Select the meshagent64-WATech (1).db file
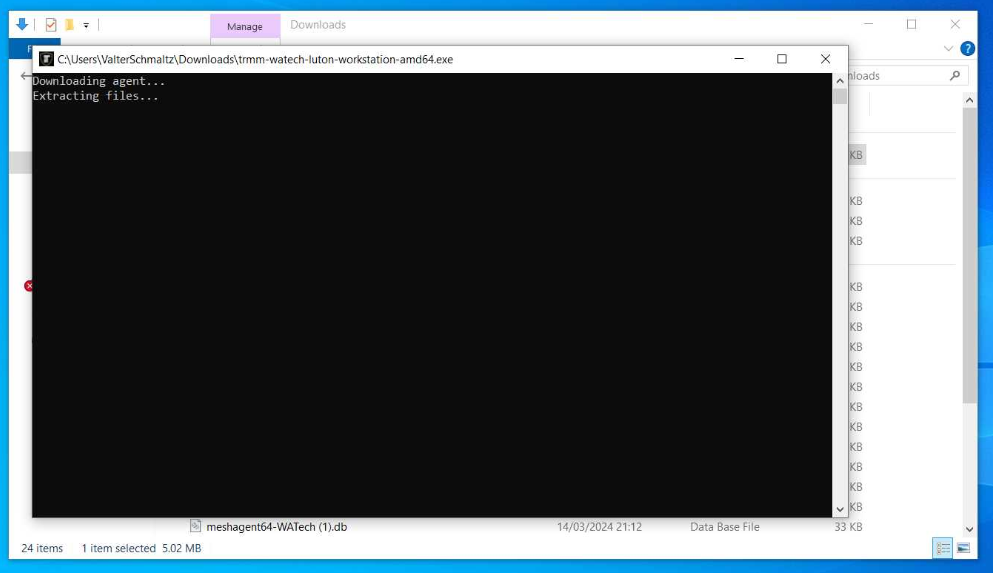This screenshot has width=993, height=573. pos(277,527)
